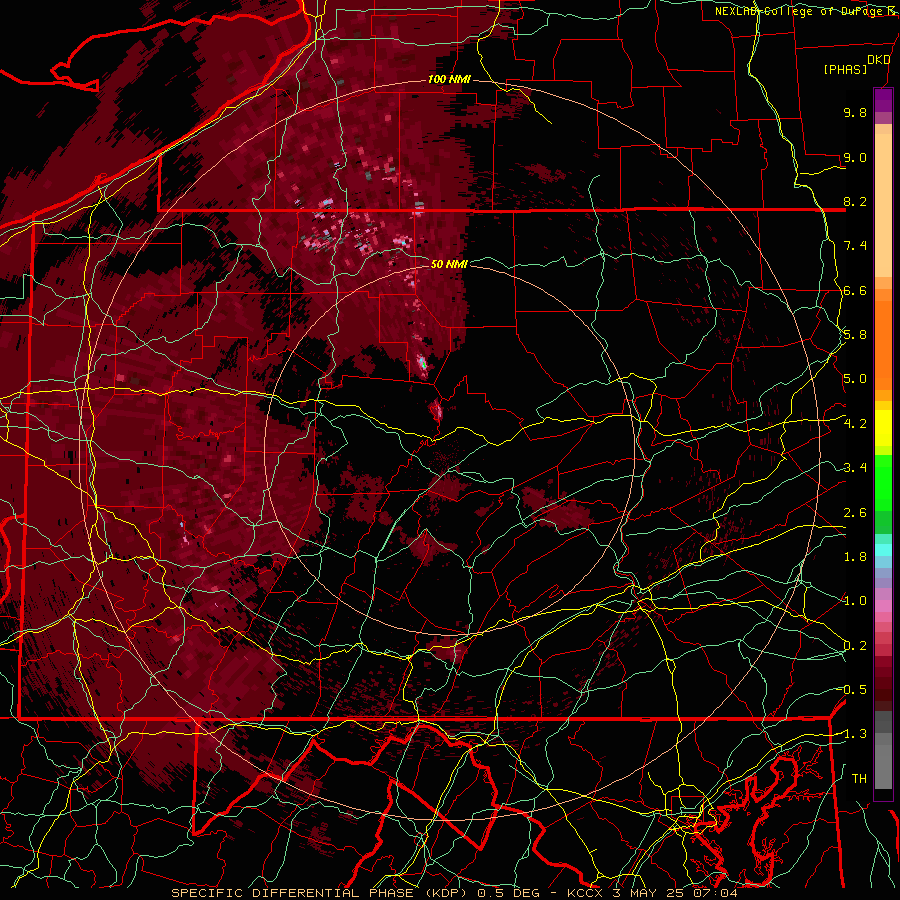Screen dimensions: 900x900
Task: Click the -0.5 scale value
Action: click(853, 690)
